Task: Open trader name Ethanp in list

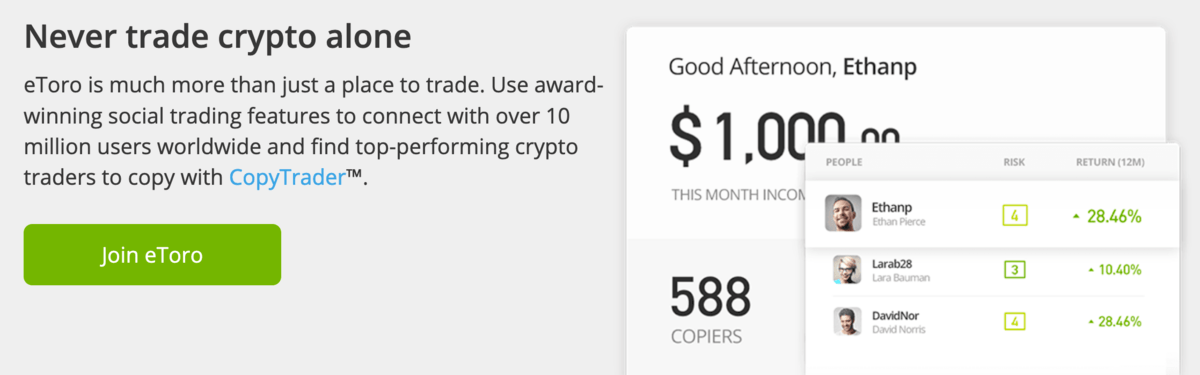Action: tap(890, 206)
